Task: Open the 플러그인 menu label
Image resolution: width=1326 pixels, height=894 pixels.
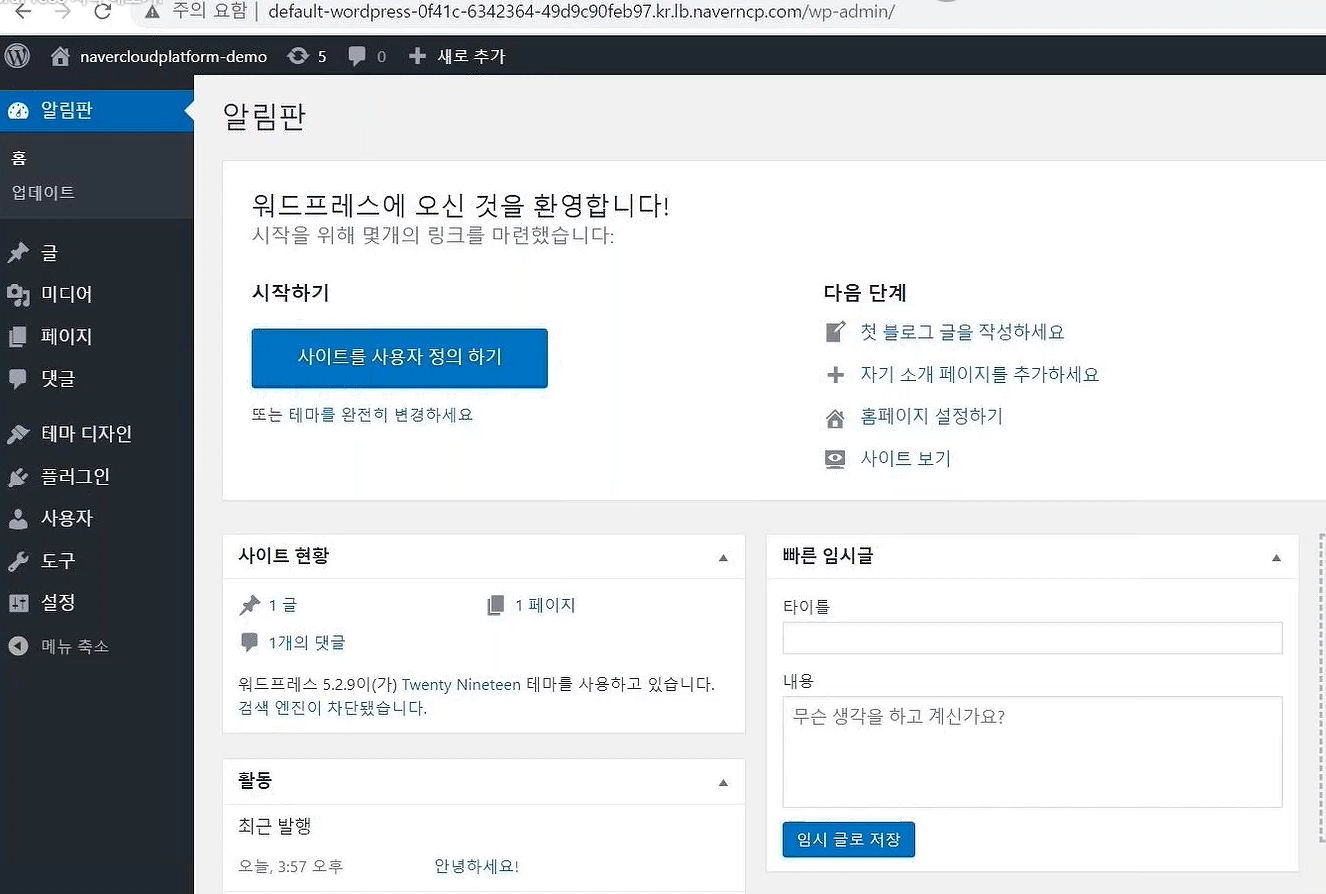Action: [75, 477]
